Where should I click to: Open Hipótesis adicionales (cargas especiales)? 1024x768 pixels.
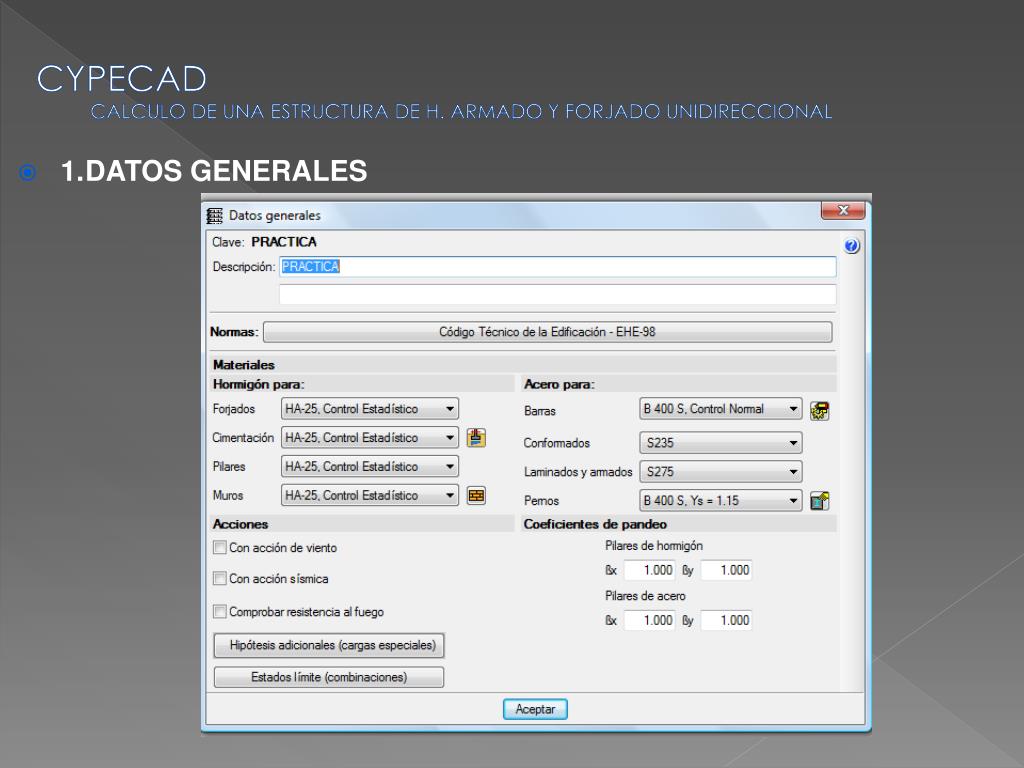pyautogui.click(x=329, y=645)
